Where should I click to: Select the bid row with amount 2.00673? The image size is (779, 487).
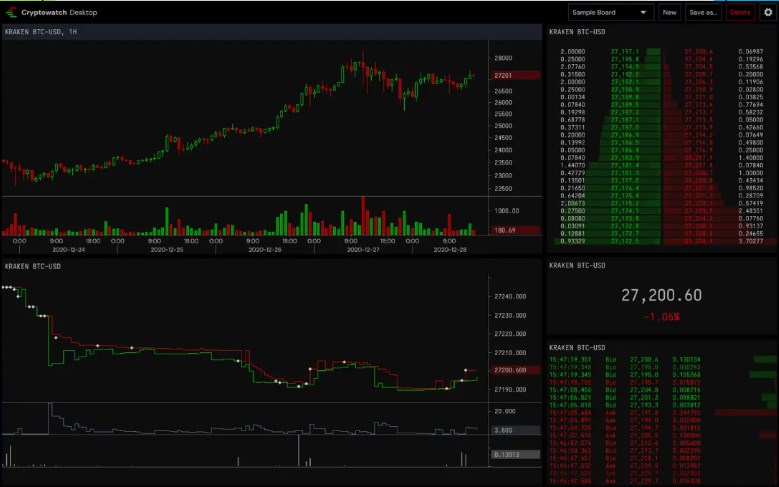click(x=608, y=203)
